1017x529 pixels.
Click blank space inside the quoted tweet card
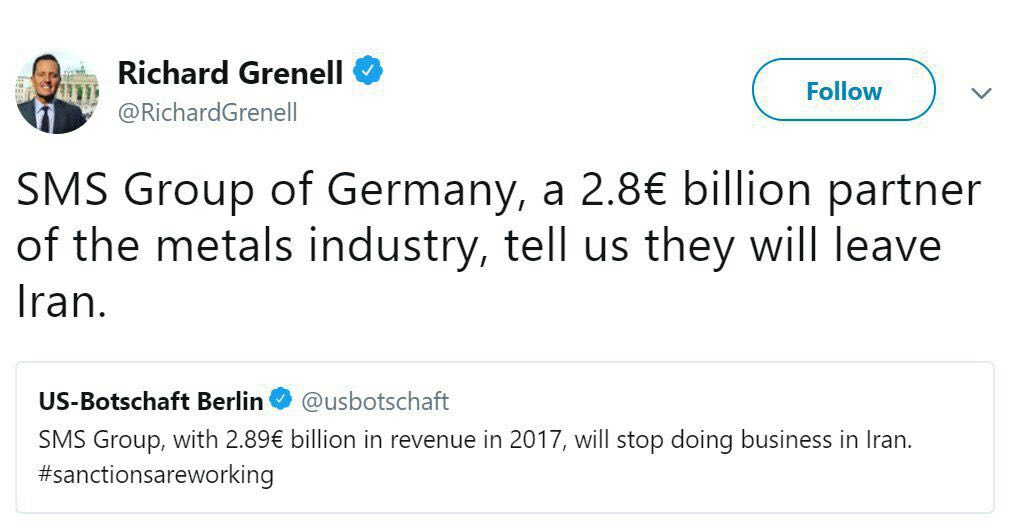pos(700,480)
